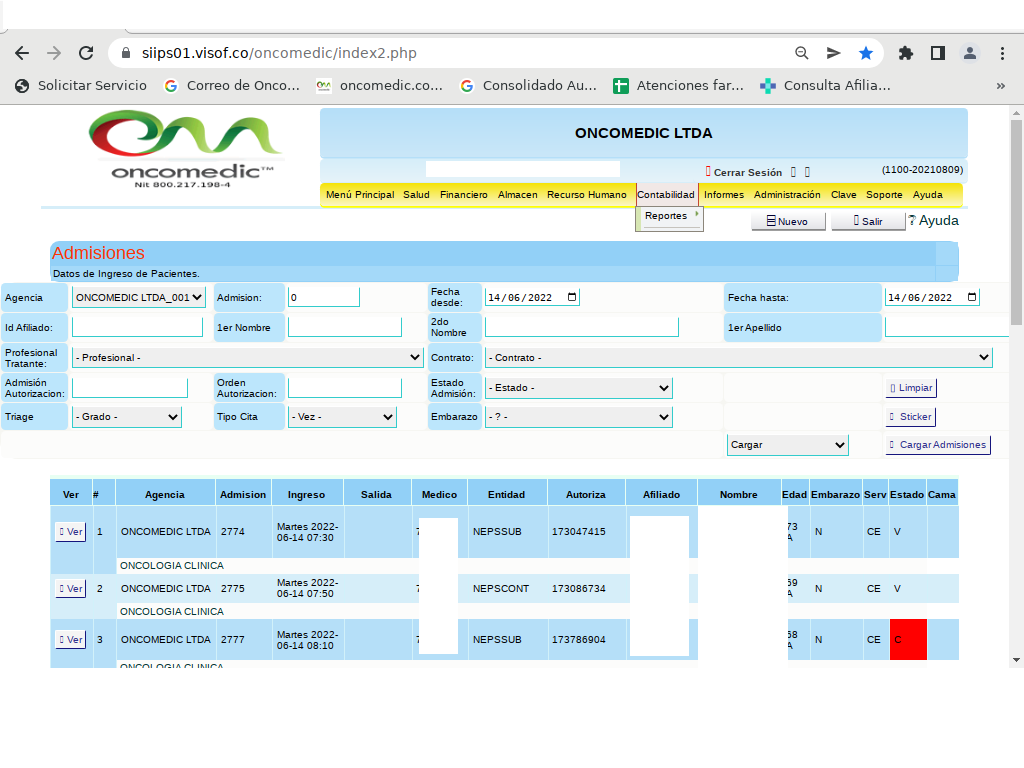Click the bookmark star icon
Image resolution: width=1024 pixels, height=768 pixels.
865,53
